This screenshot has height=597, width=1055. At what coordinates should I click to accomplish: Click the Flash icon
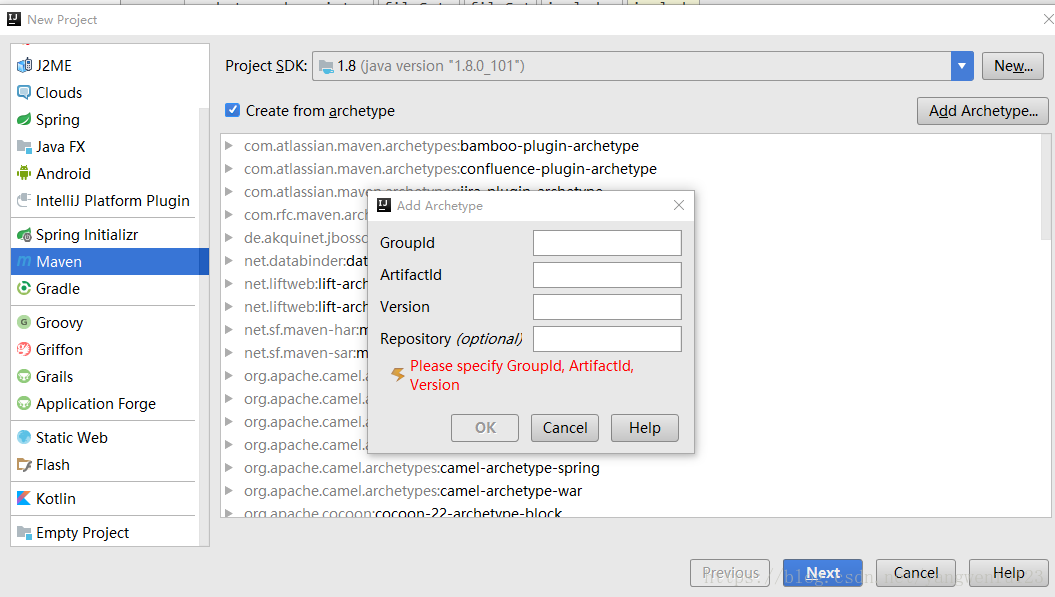point(24,464)
